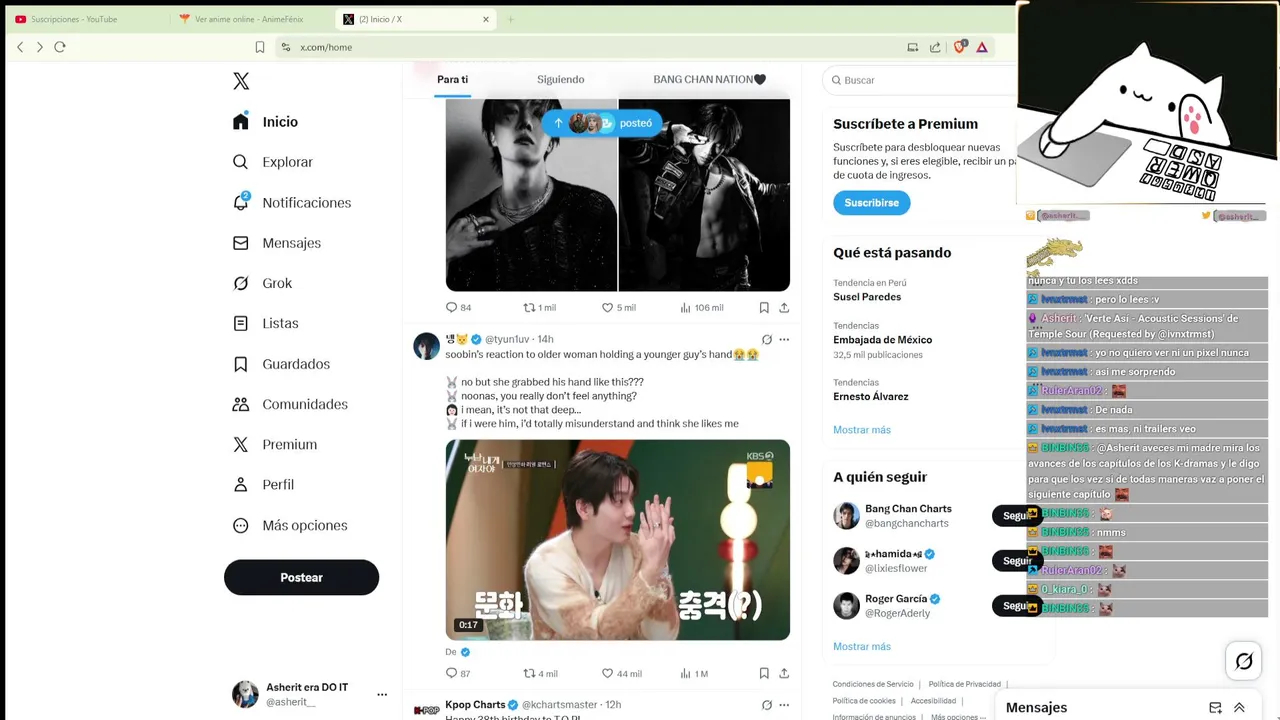Click Mostrar más under trends
1280x720 pixels.
coord(862,430)
